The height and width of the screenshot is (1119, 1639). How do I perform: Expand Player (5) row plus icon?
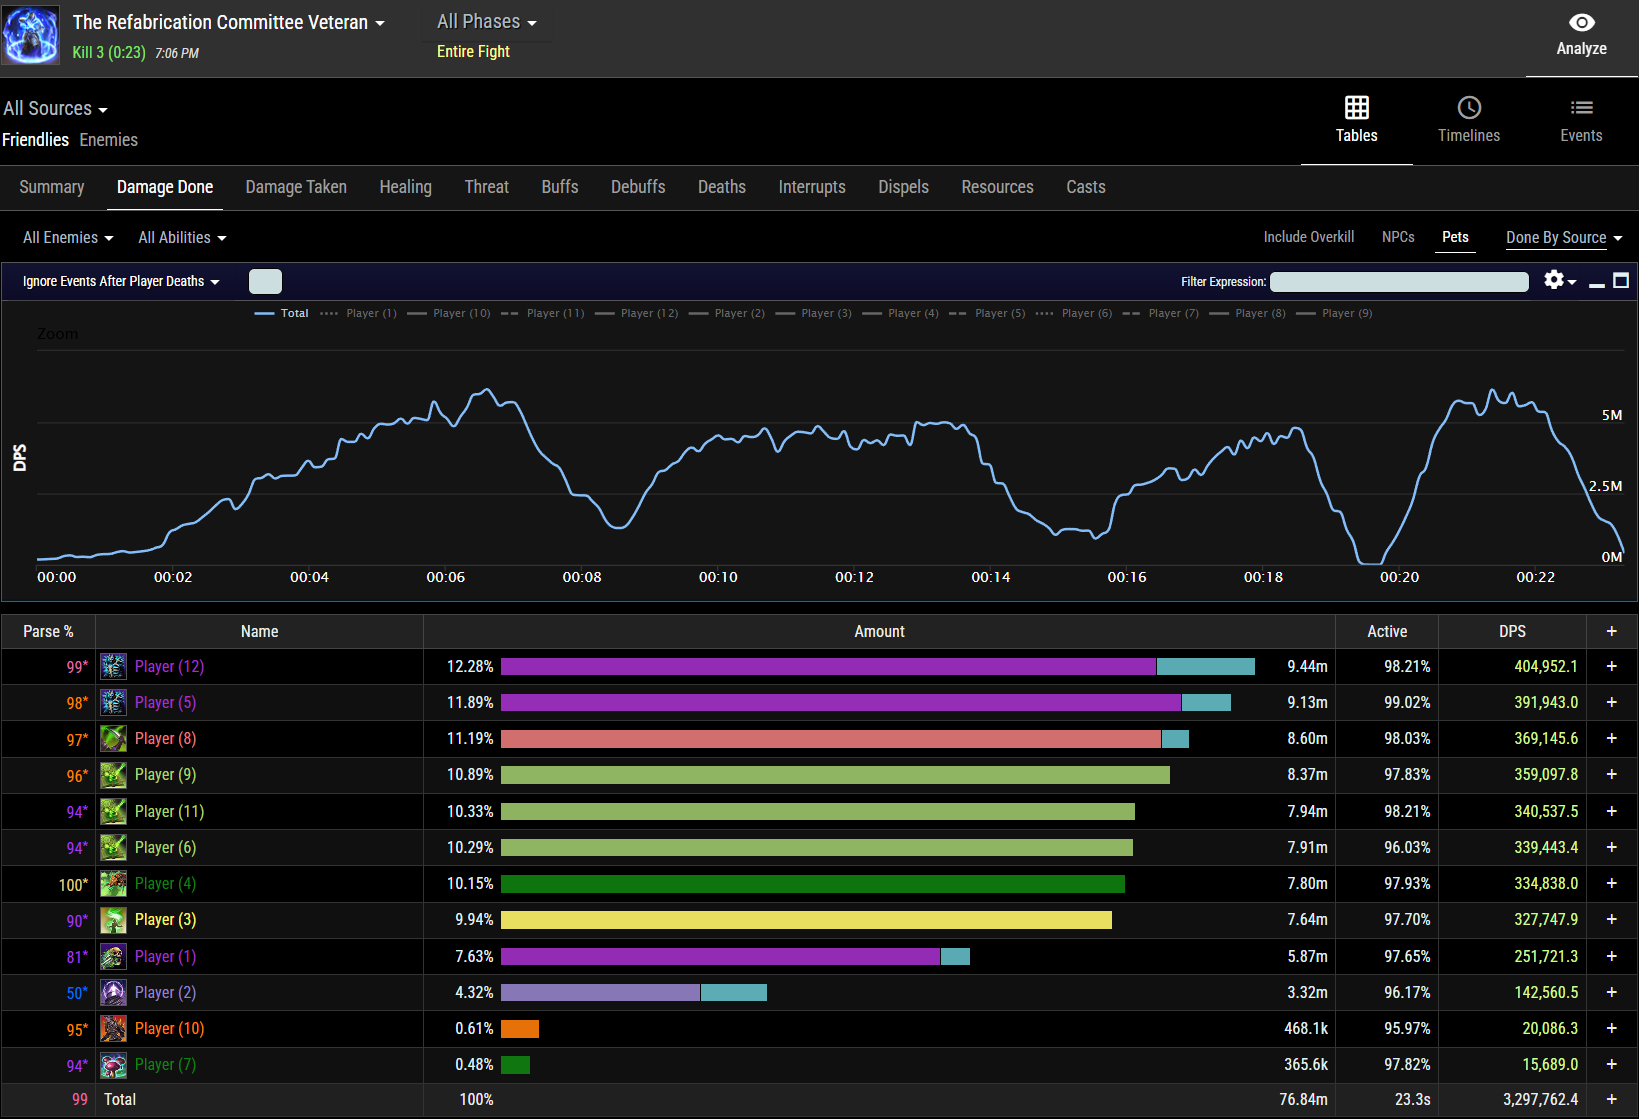[1611, 703]
